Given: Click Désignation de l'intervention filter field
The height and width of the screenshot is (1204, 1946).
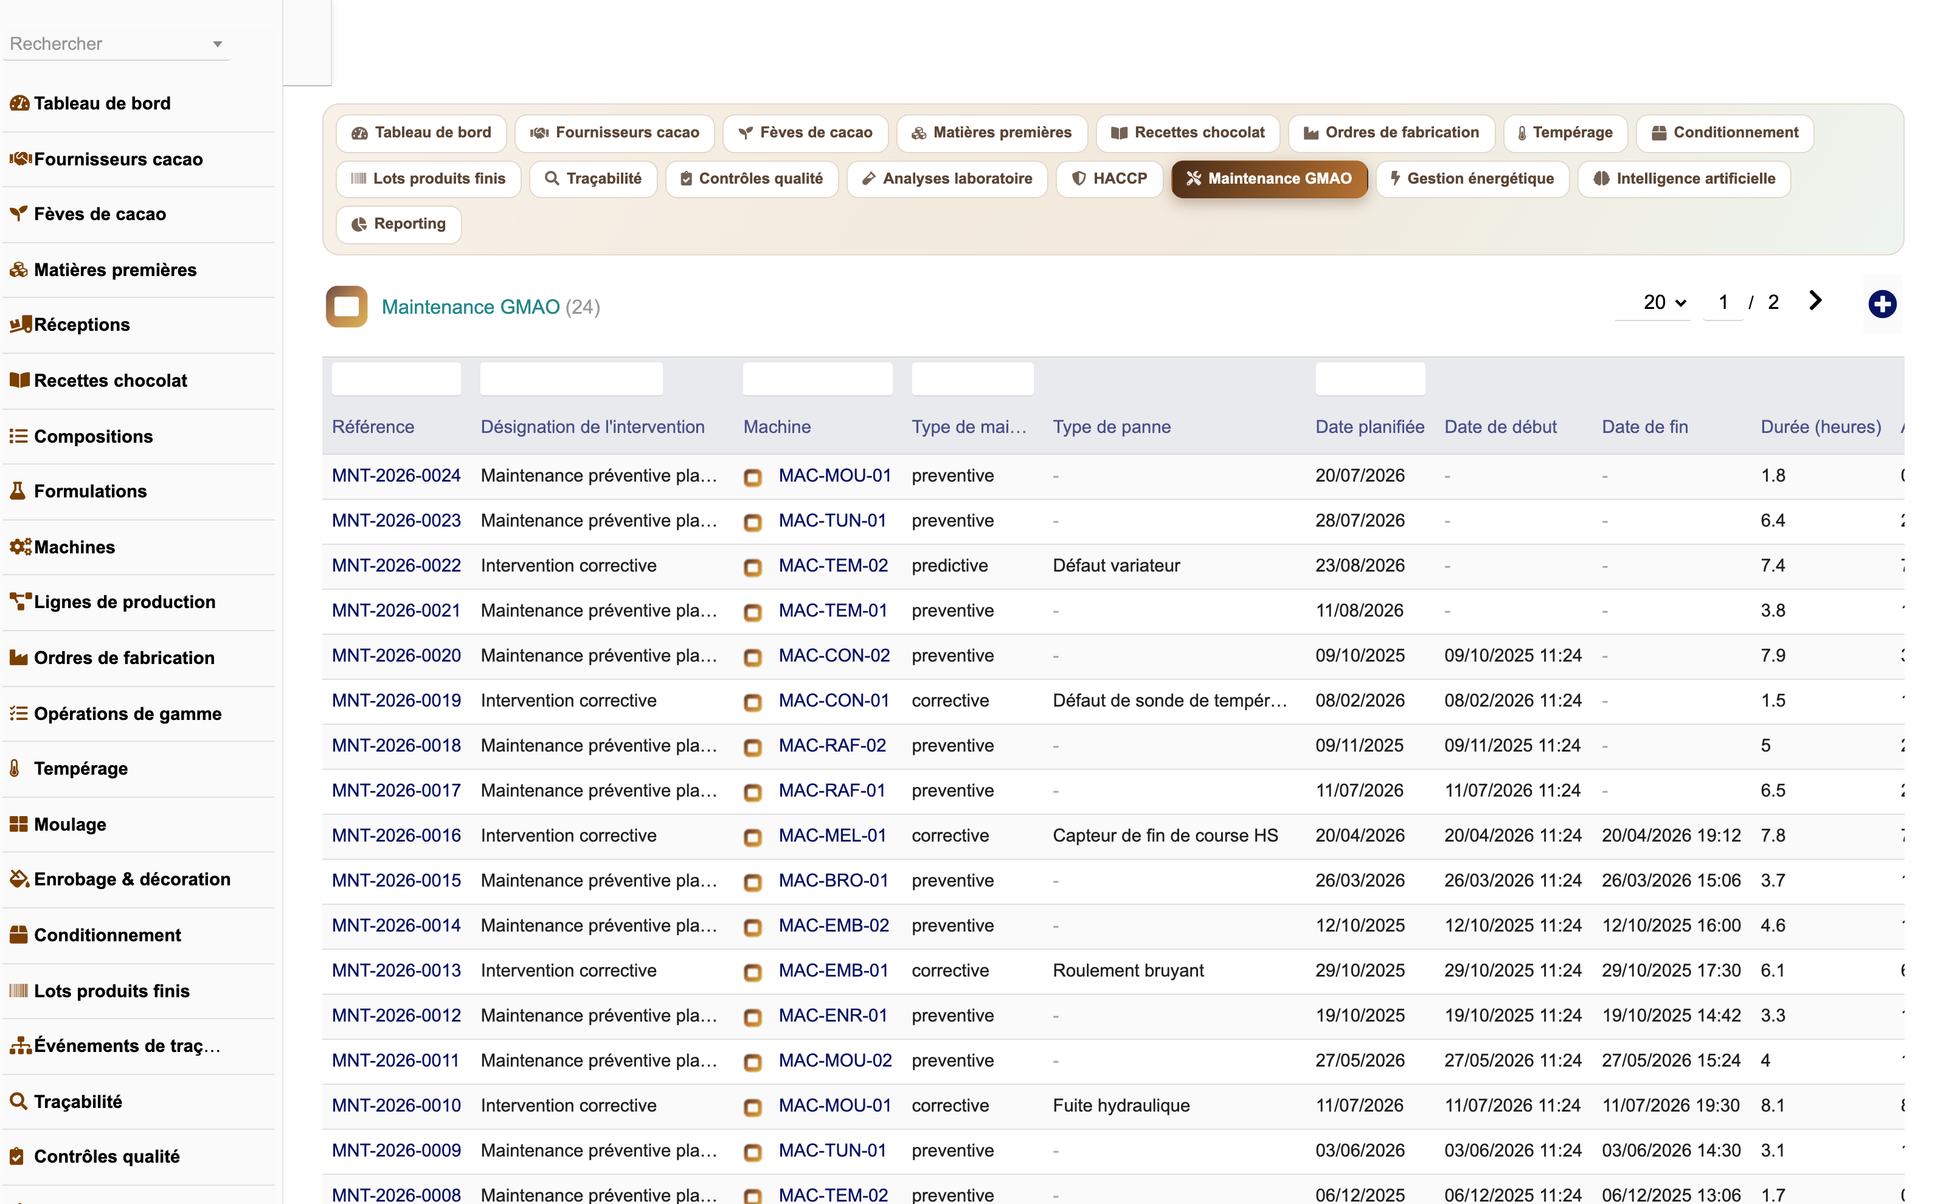Looking at the screenshot, I should 571,379.
